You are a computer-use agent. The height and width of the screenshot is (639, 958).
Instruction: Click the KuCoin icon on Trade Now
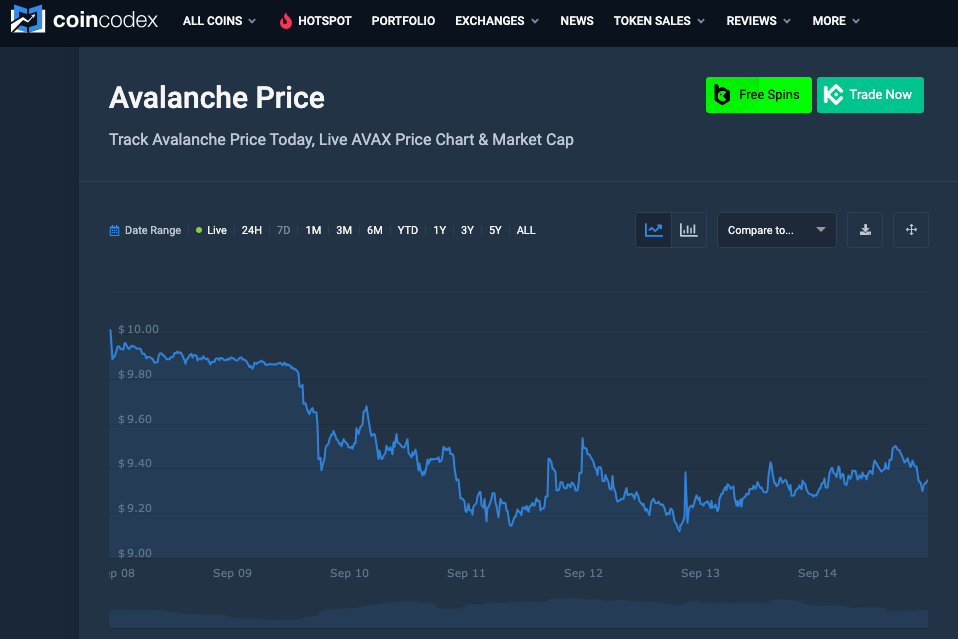(833, 95)
